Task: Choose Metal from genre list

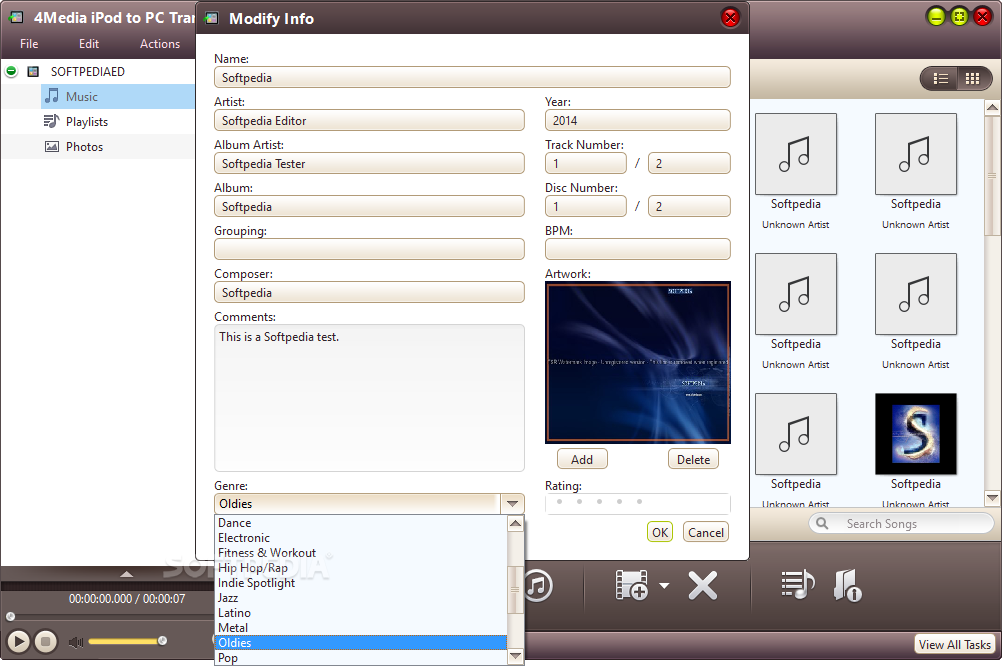Action: pos(361,628)
